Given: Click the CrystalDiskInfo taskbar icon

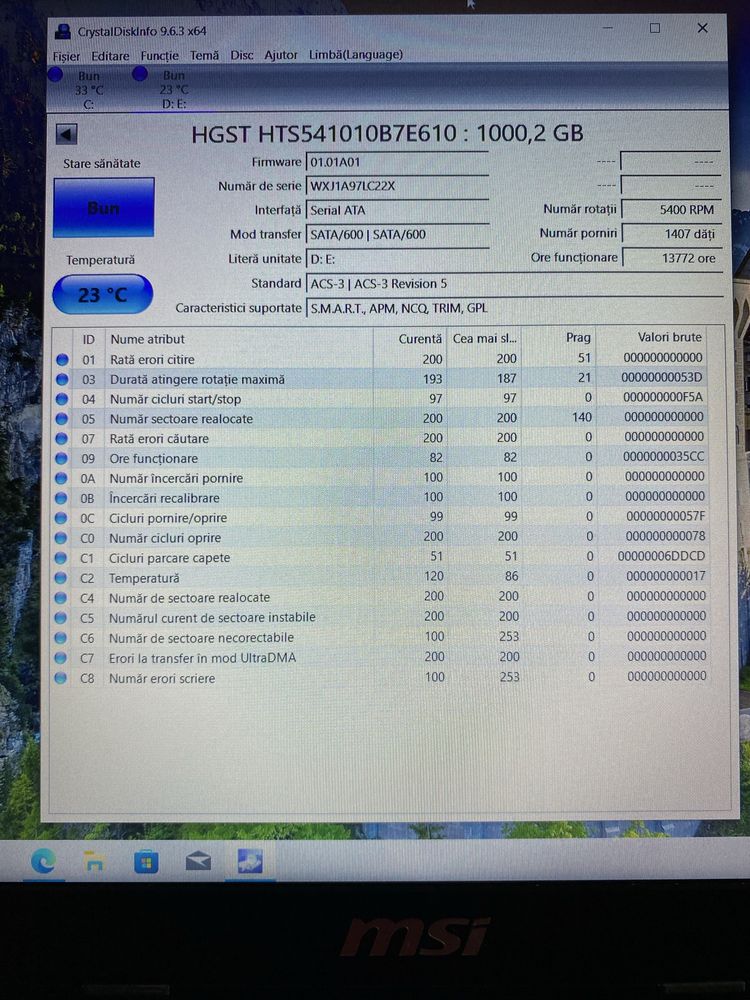Looking at the screenshot, I should pos(249,862).
